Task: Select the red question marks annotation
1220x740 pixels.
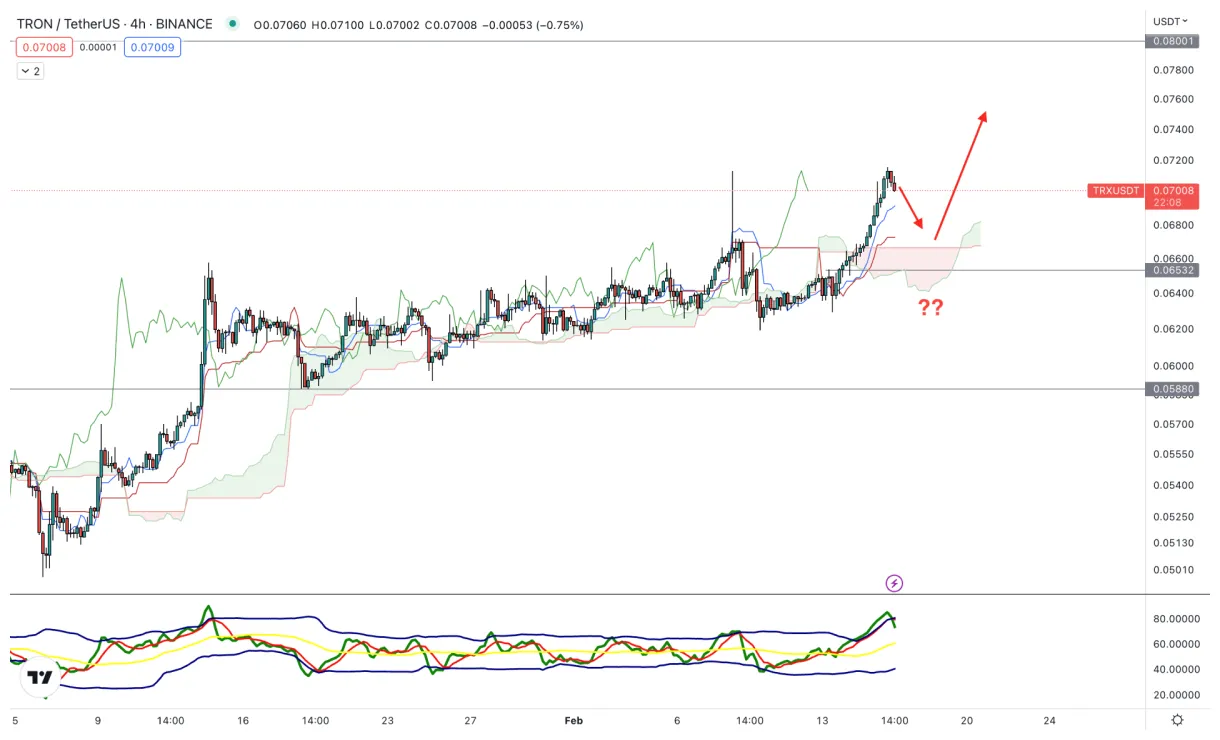Action: coord(929,307)
